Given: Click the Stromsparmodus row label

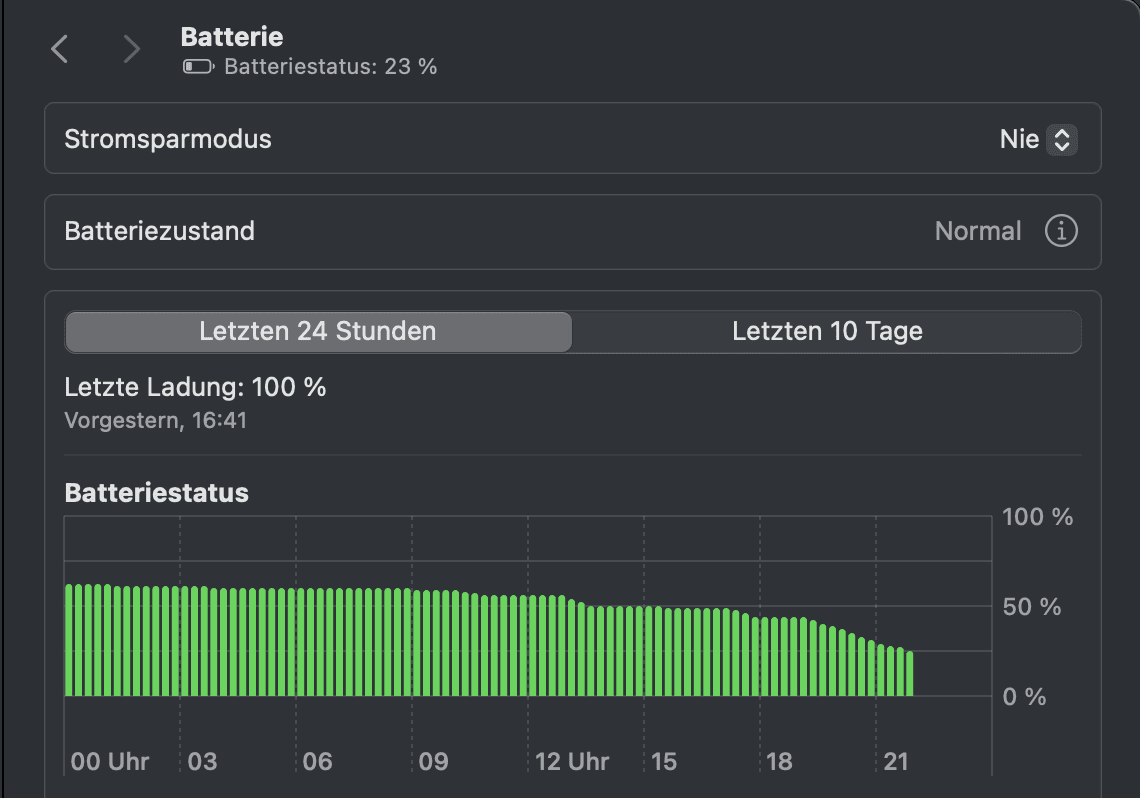Looking at the screenshot, I should click(x=168, y=139).
